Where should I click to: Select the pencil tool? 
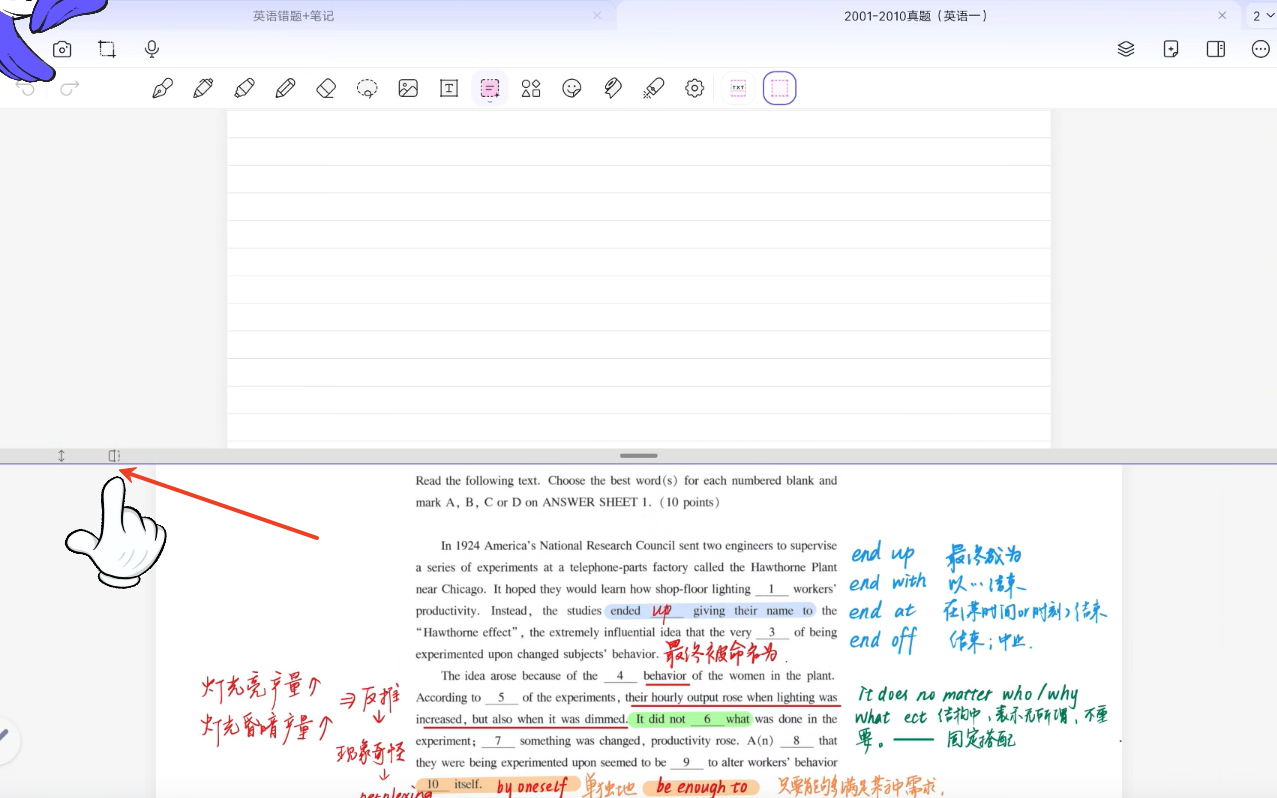click(x=285, y=88)
